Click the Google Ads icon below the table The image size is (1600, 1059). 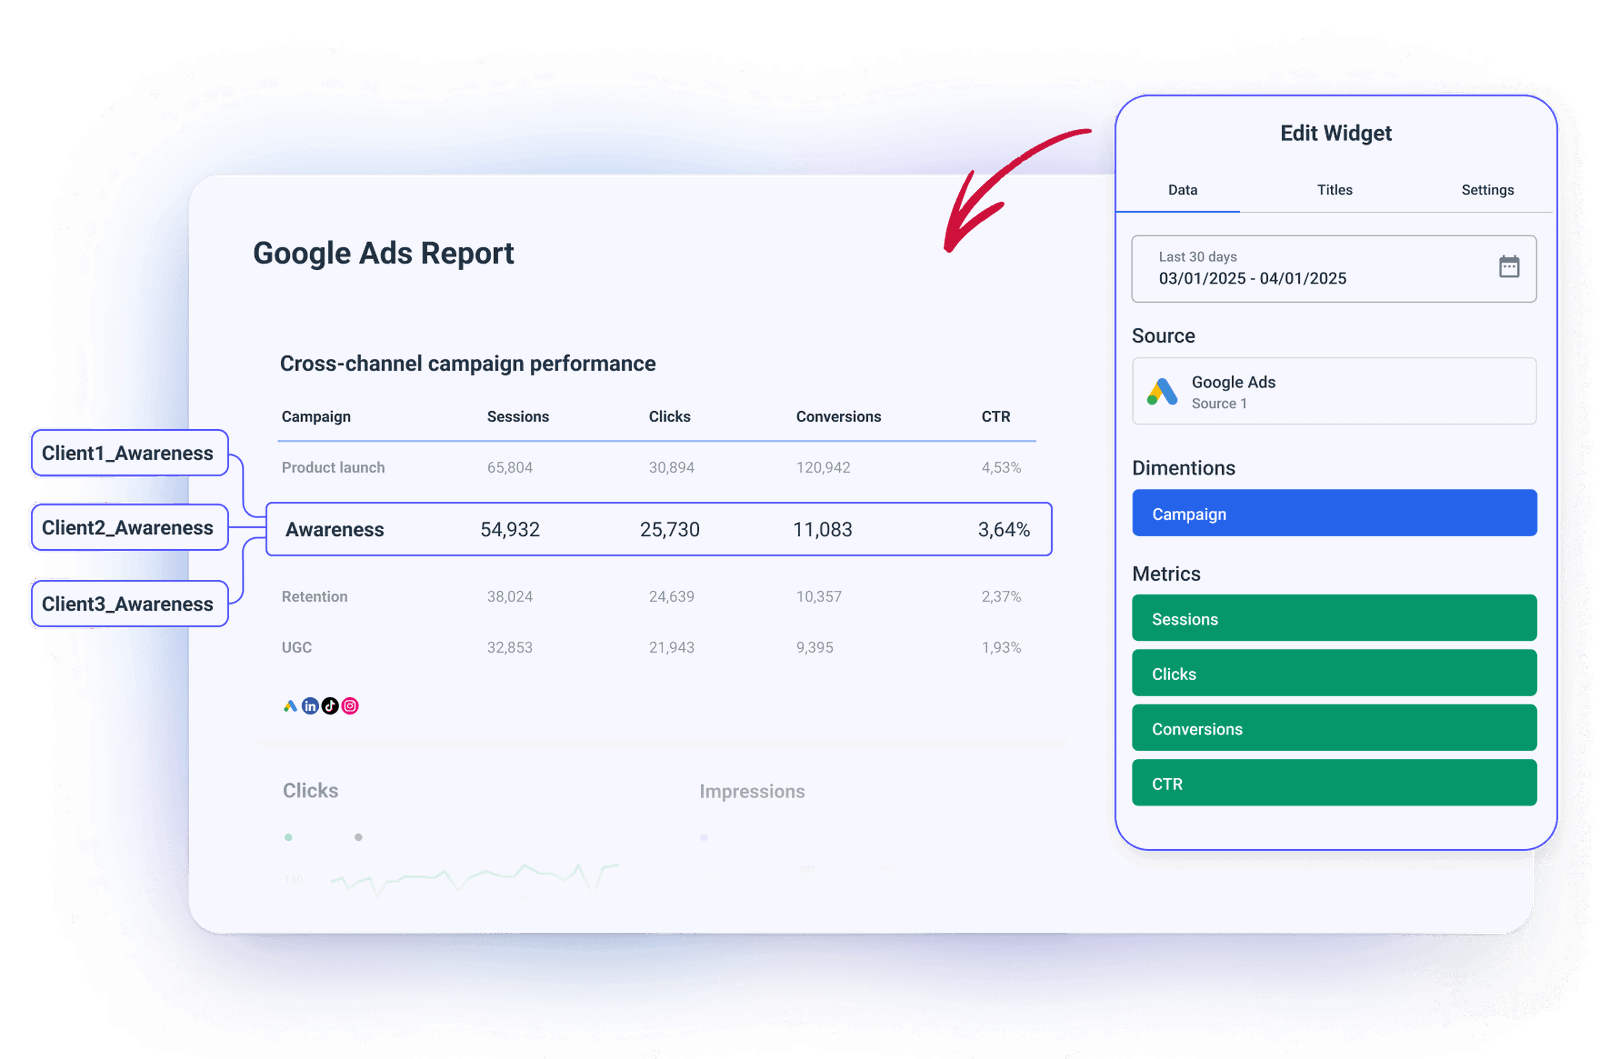click(x=289, y=705)
